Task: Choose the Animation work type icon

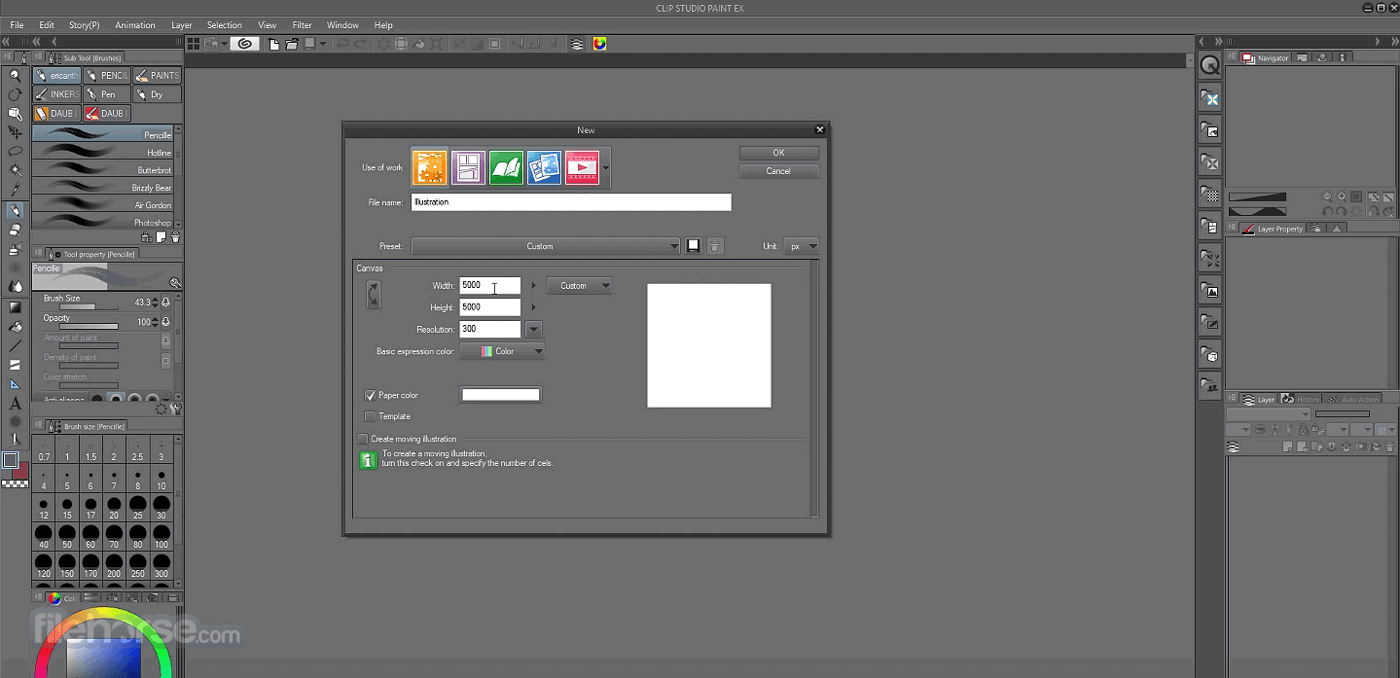Action: click(x=583, y=168)
